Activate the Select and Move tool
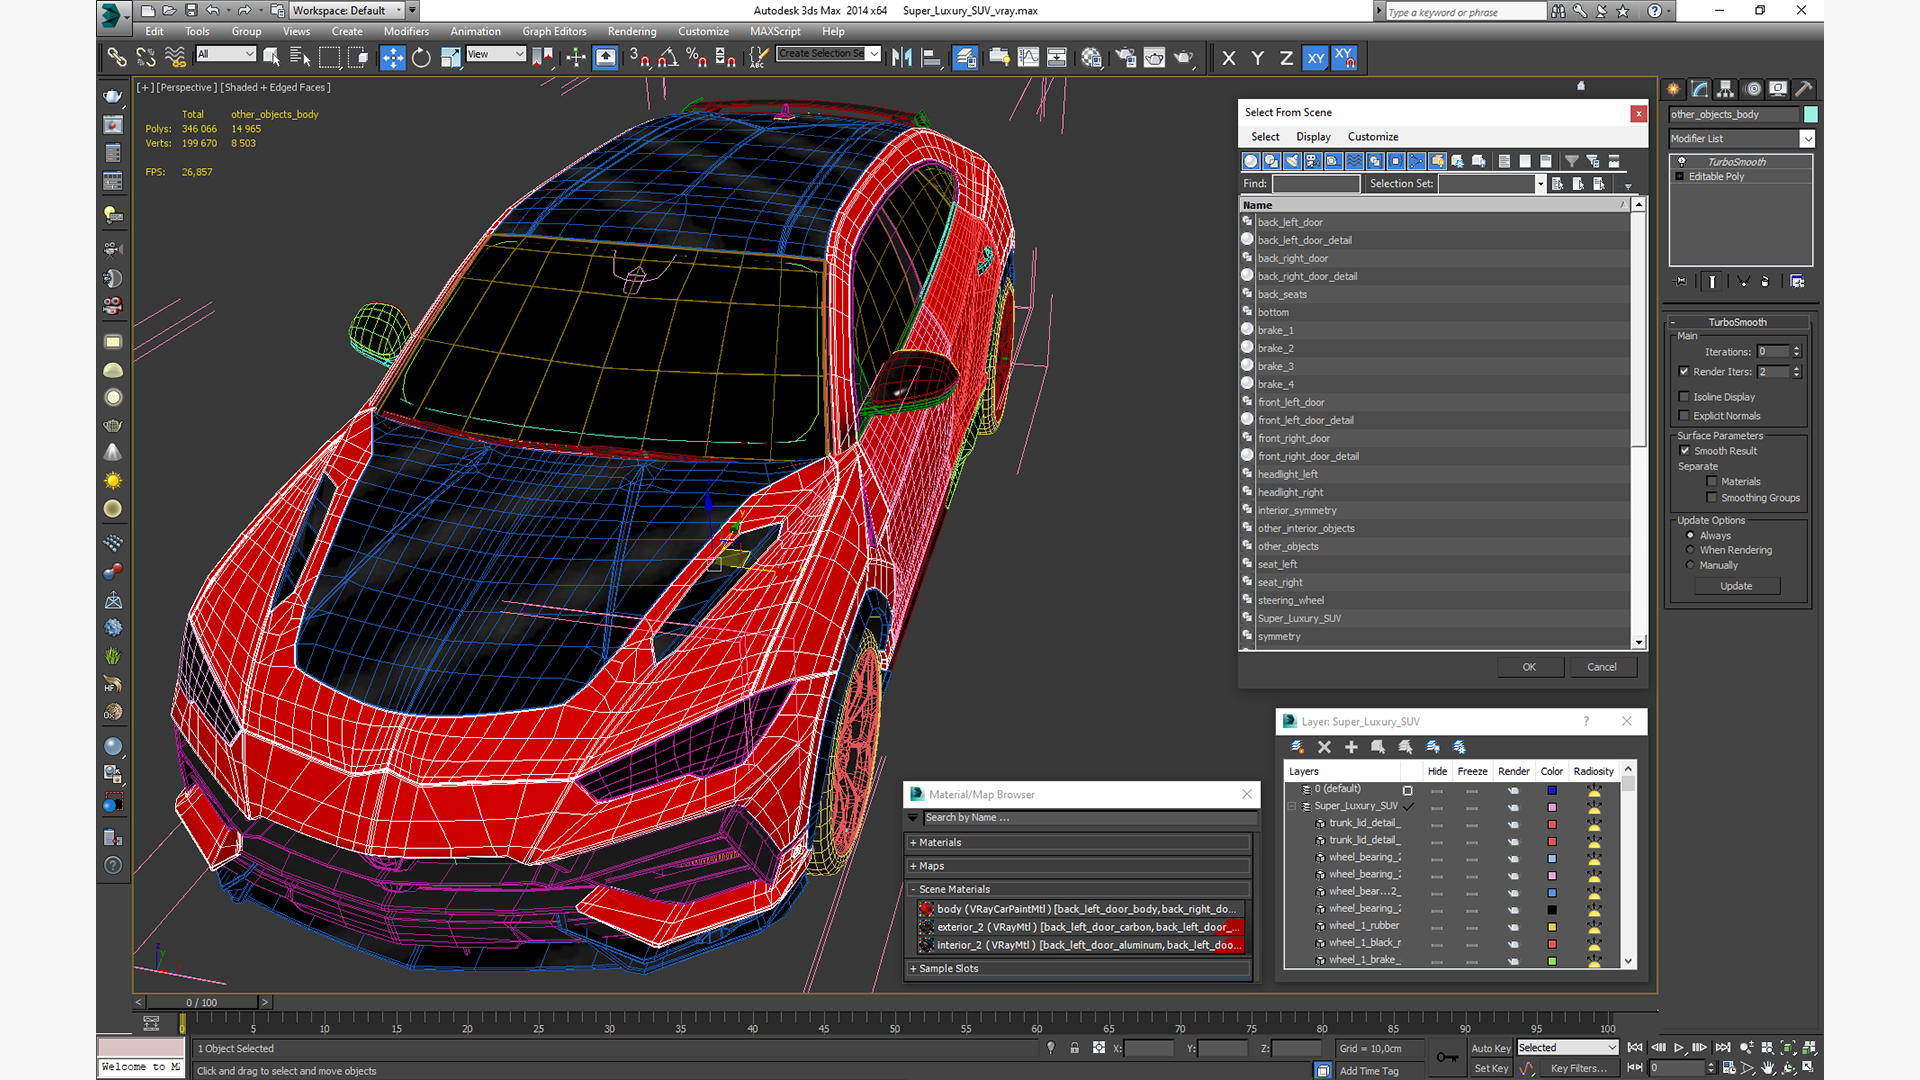Screen dimensions: 1920x1080 point(392,57)
